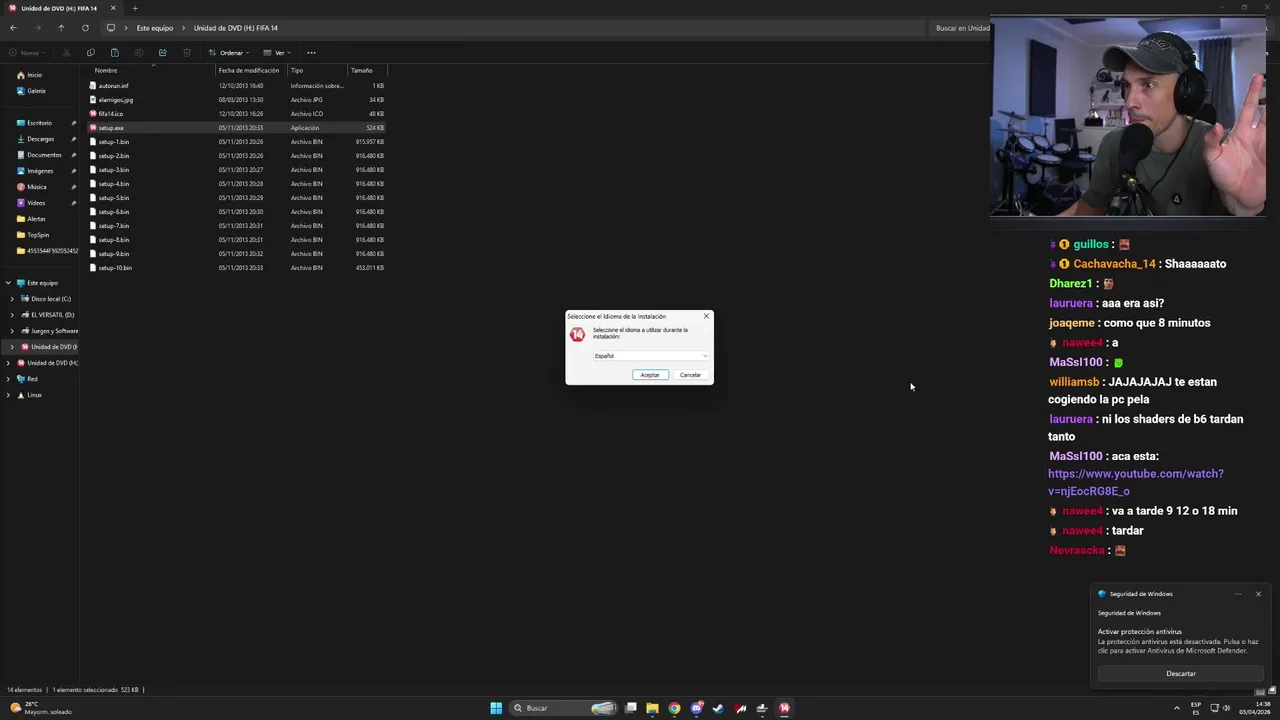Click Aceptar in the language dialog
Viewport: 1280px width, 720px height.
tap(650, 375)
